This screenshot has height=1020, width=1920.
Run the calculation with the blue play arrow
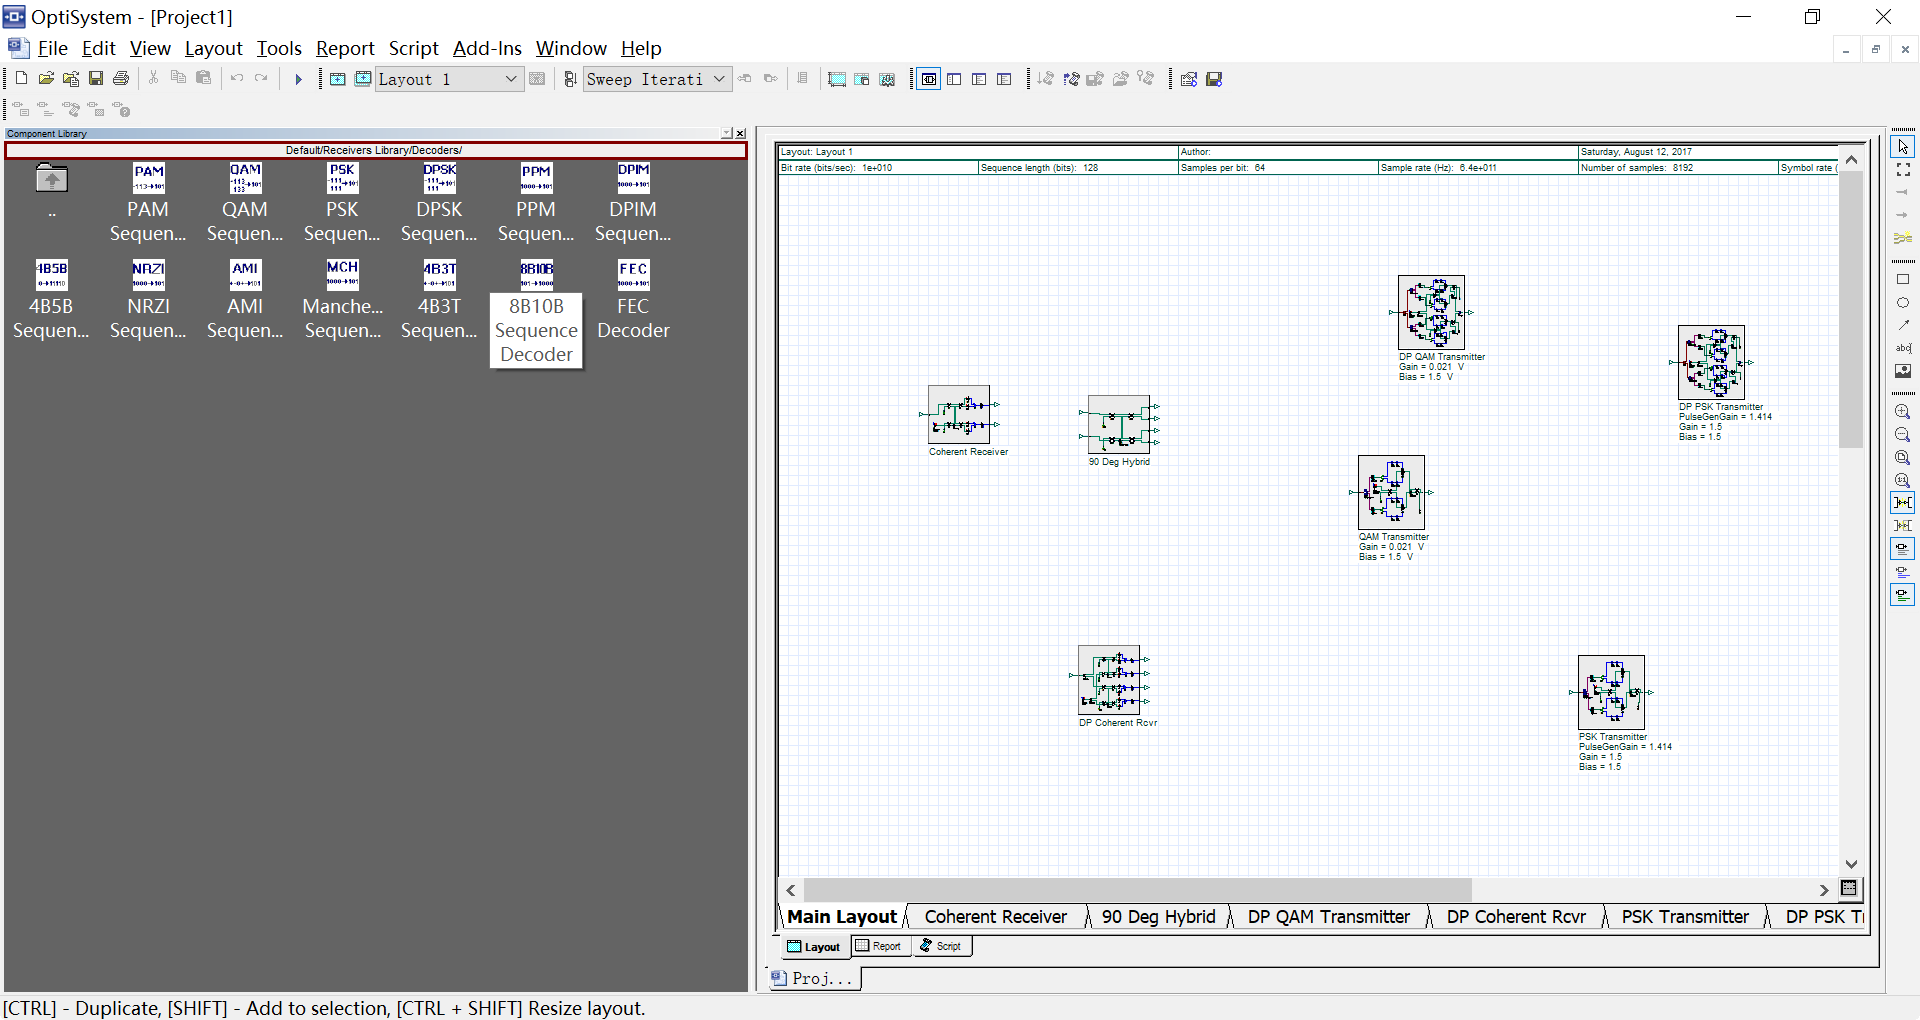[298, 79]
